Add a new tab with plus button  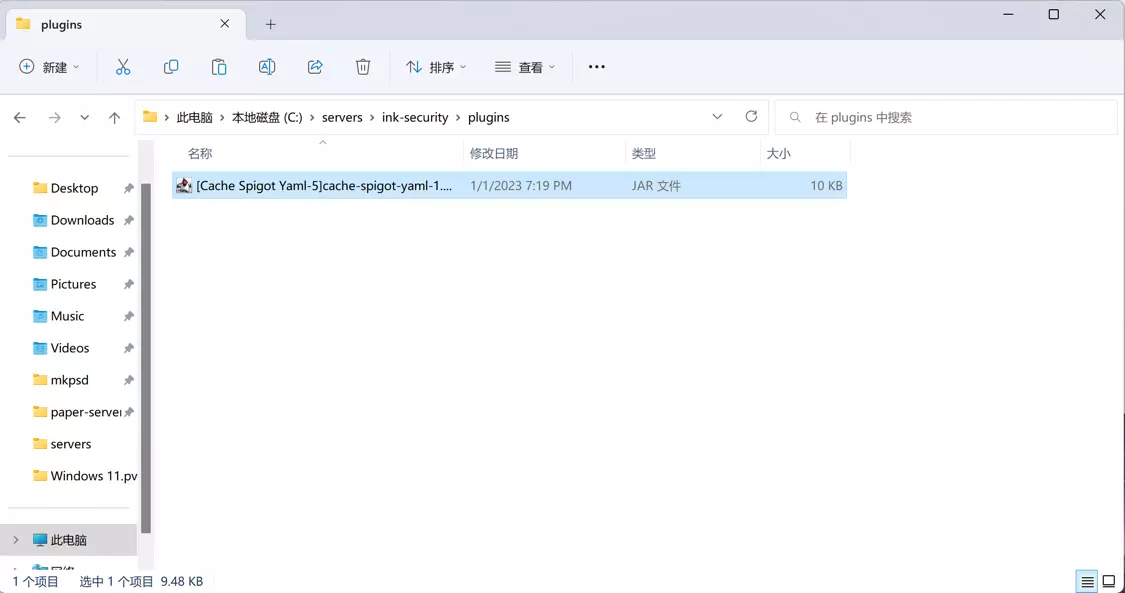271,24
